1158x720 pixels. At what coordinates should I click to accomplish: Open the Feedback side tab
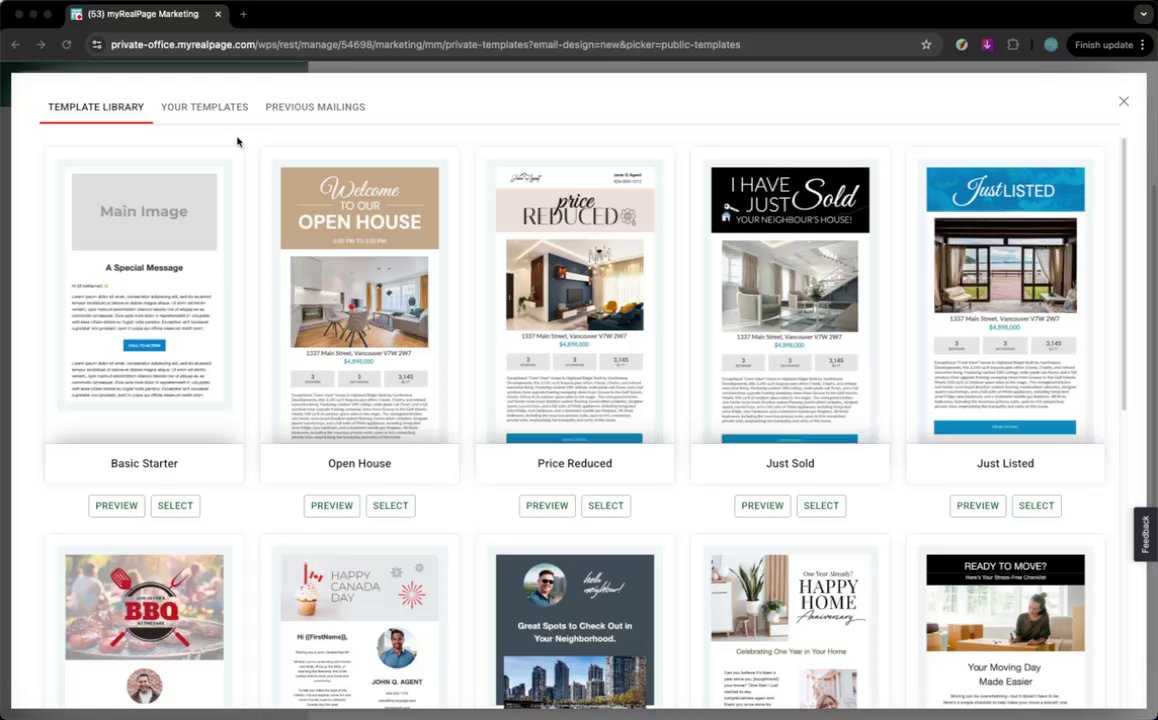1145,534
